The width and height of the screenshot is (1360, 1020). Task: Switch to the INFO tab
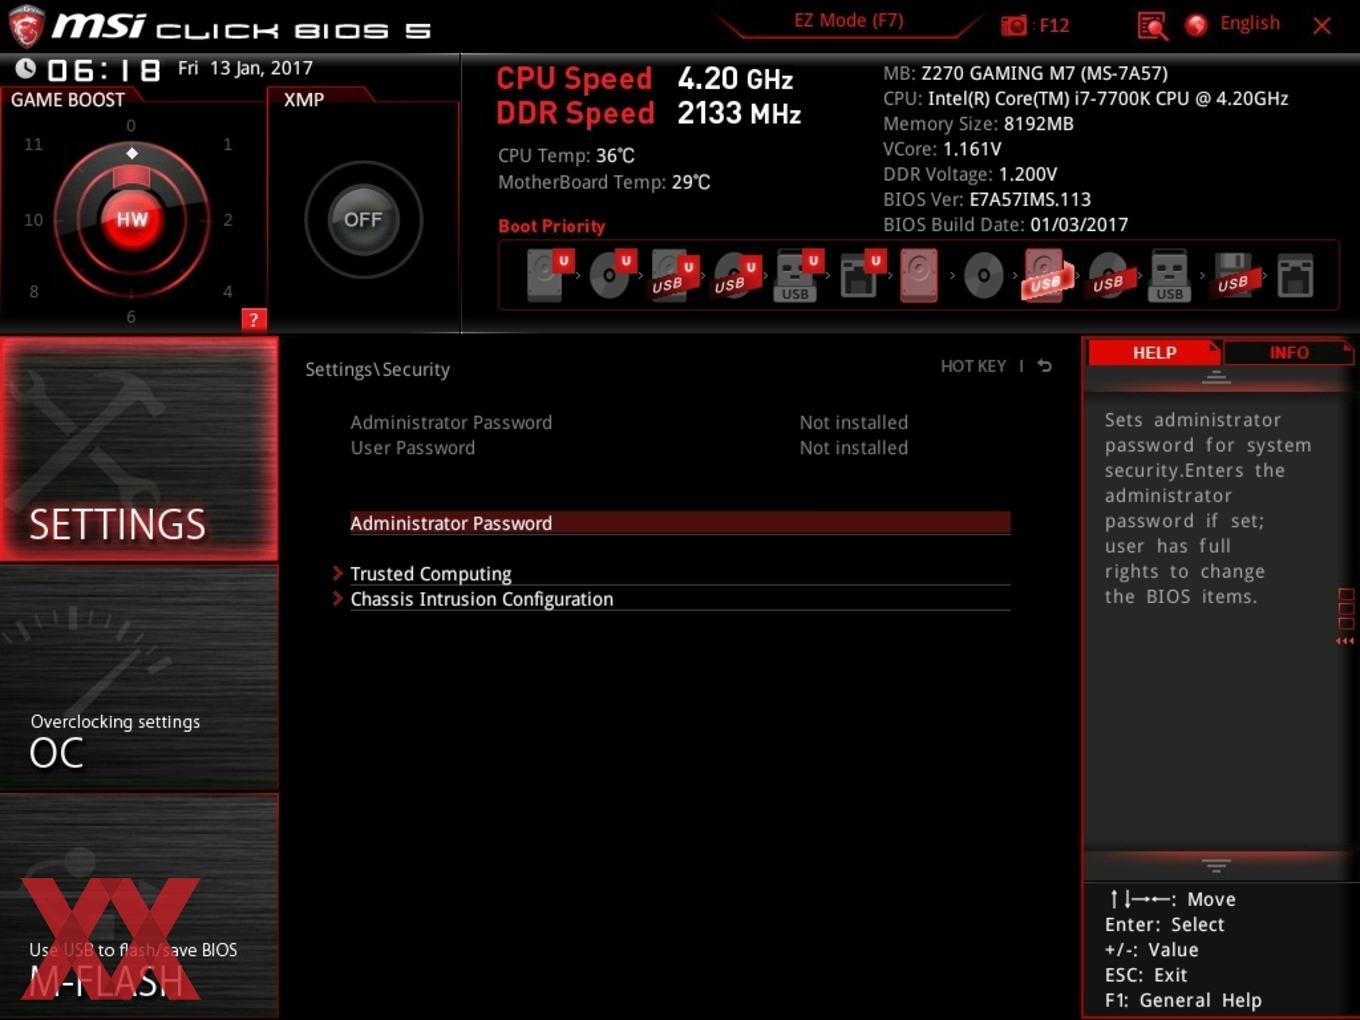[x=1288, y=352]
